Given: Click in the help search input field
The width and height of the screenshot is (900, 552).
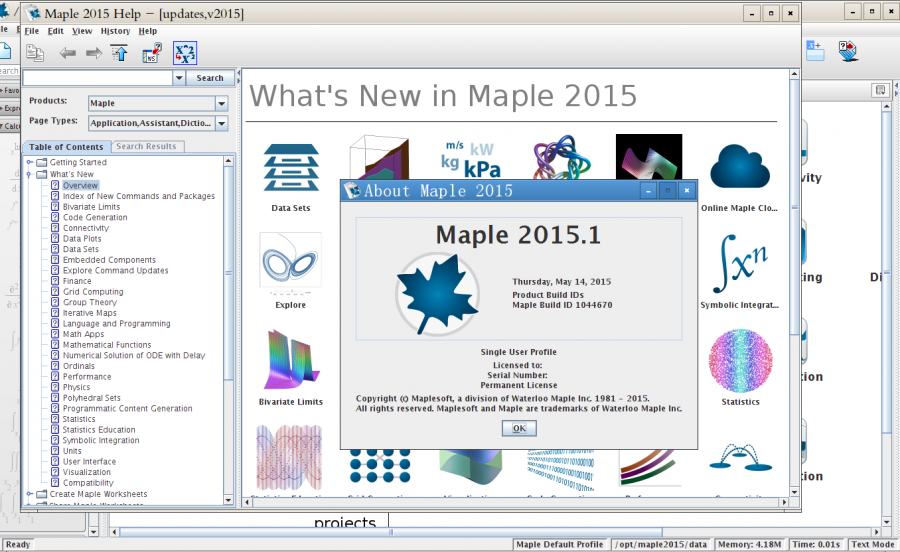Looking at the screenshot, I should (x=98, y=77).
